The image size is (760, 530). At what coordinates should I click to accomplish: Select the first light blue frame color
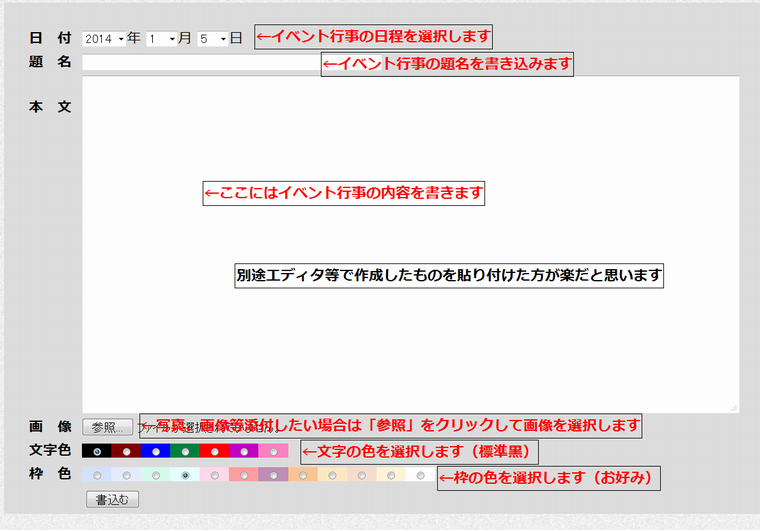tap(97, 476)
